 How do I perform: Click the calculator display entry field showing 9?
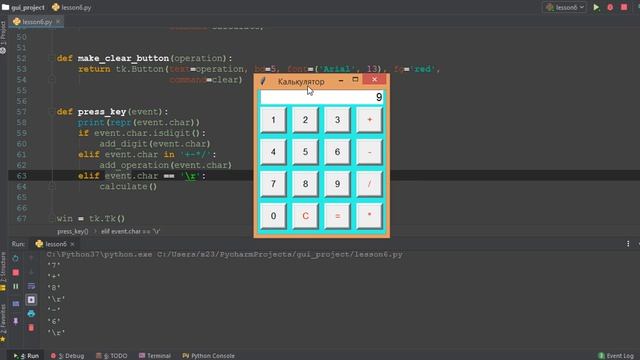pyautogui.click(x=322, y=97)
